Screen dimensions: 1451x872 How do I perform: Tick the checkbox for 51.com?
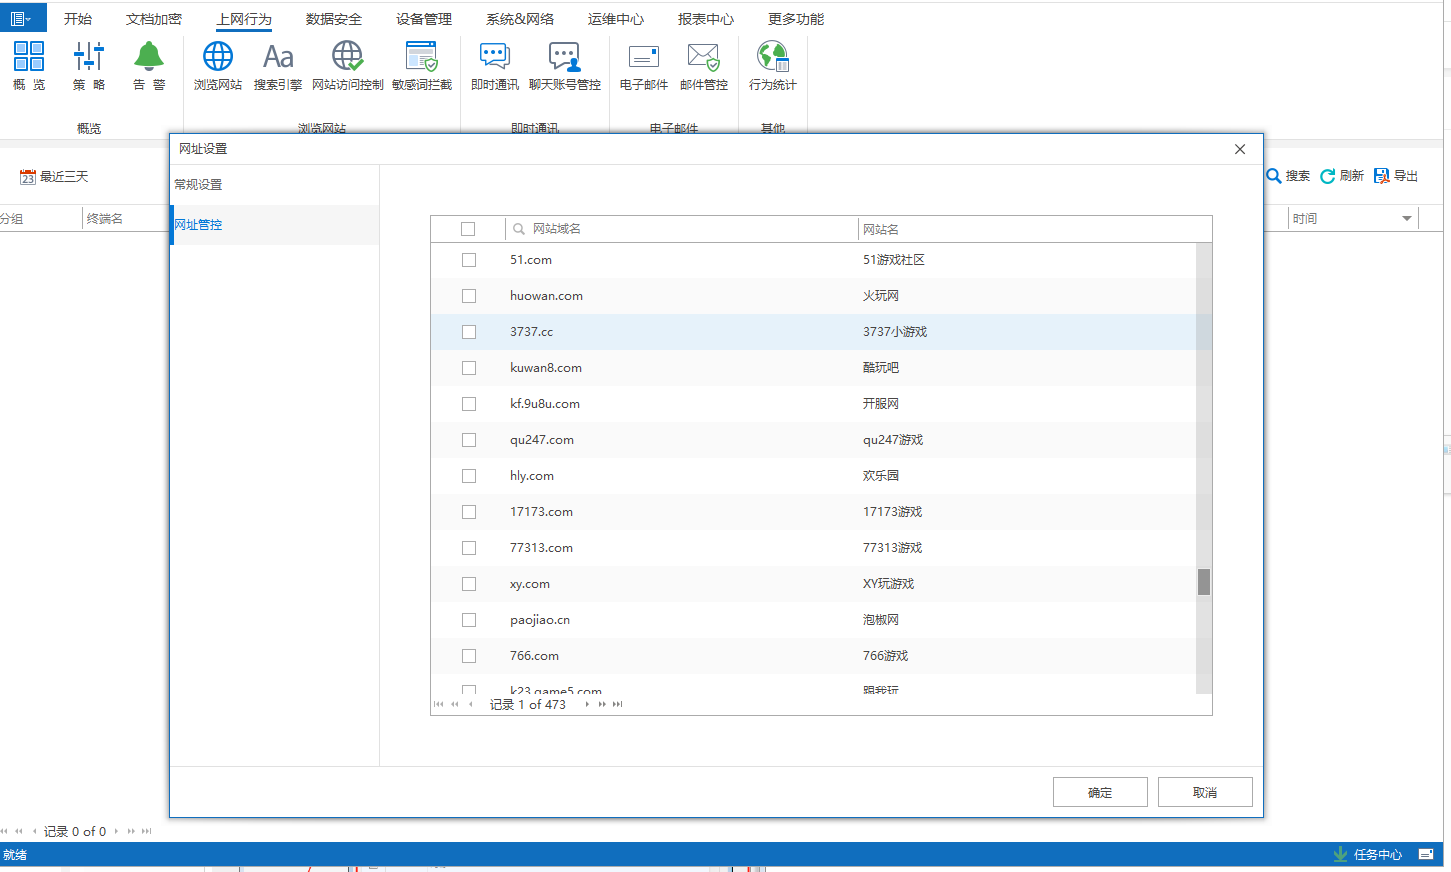coord(469,260)
